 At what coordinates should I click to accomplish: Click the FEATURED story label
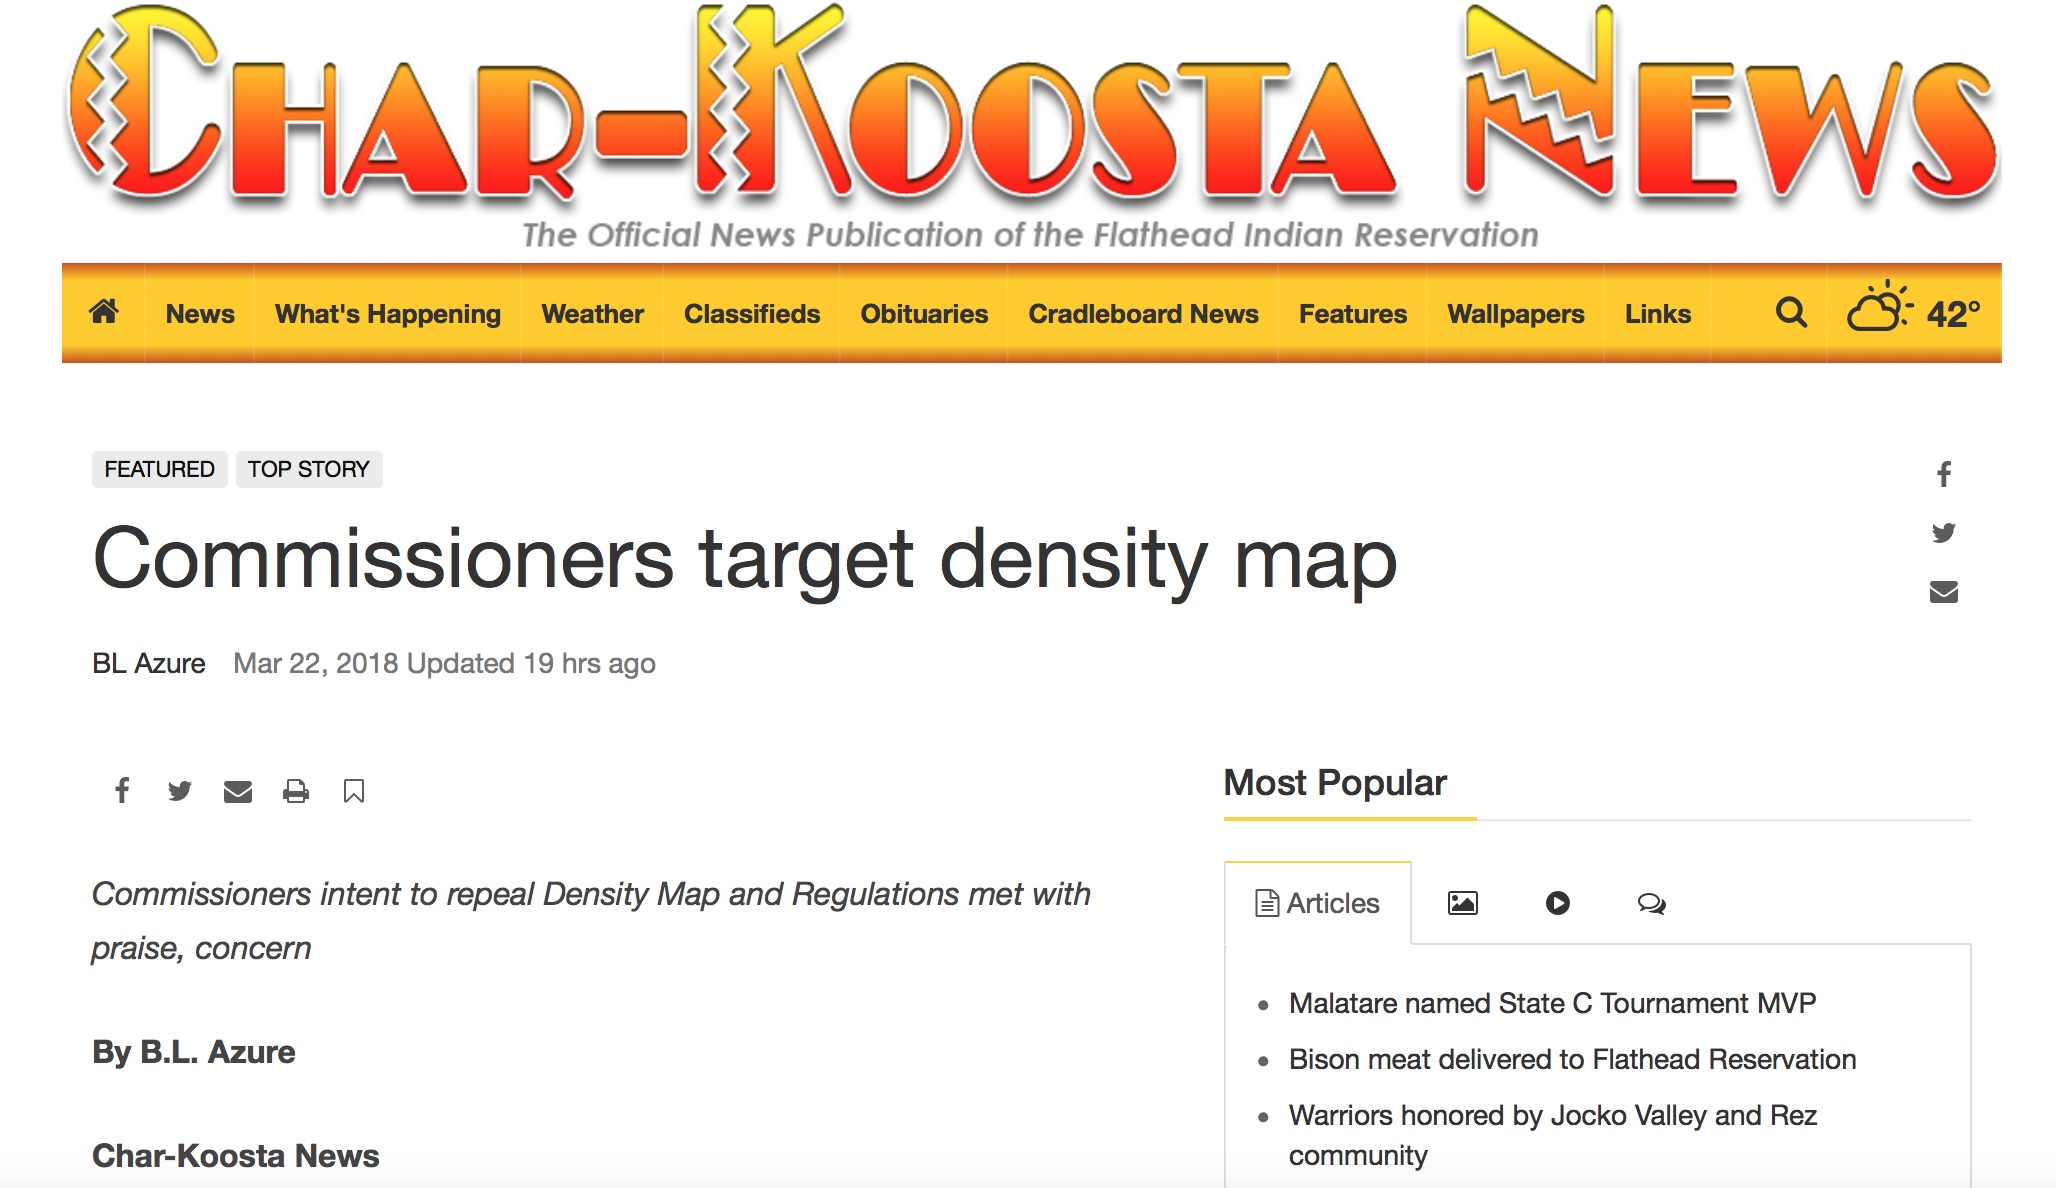click(158, 468)
